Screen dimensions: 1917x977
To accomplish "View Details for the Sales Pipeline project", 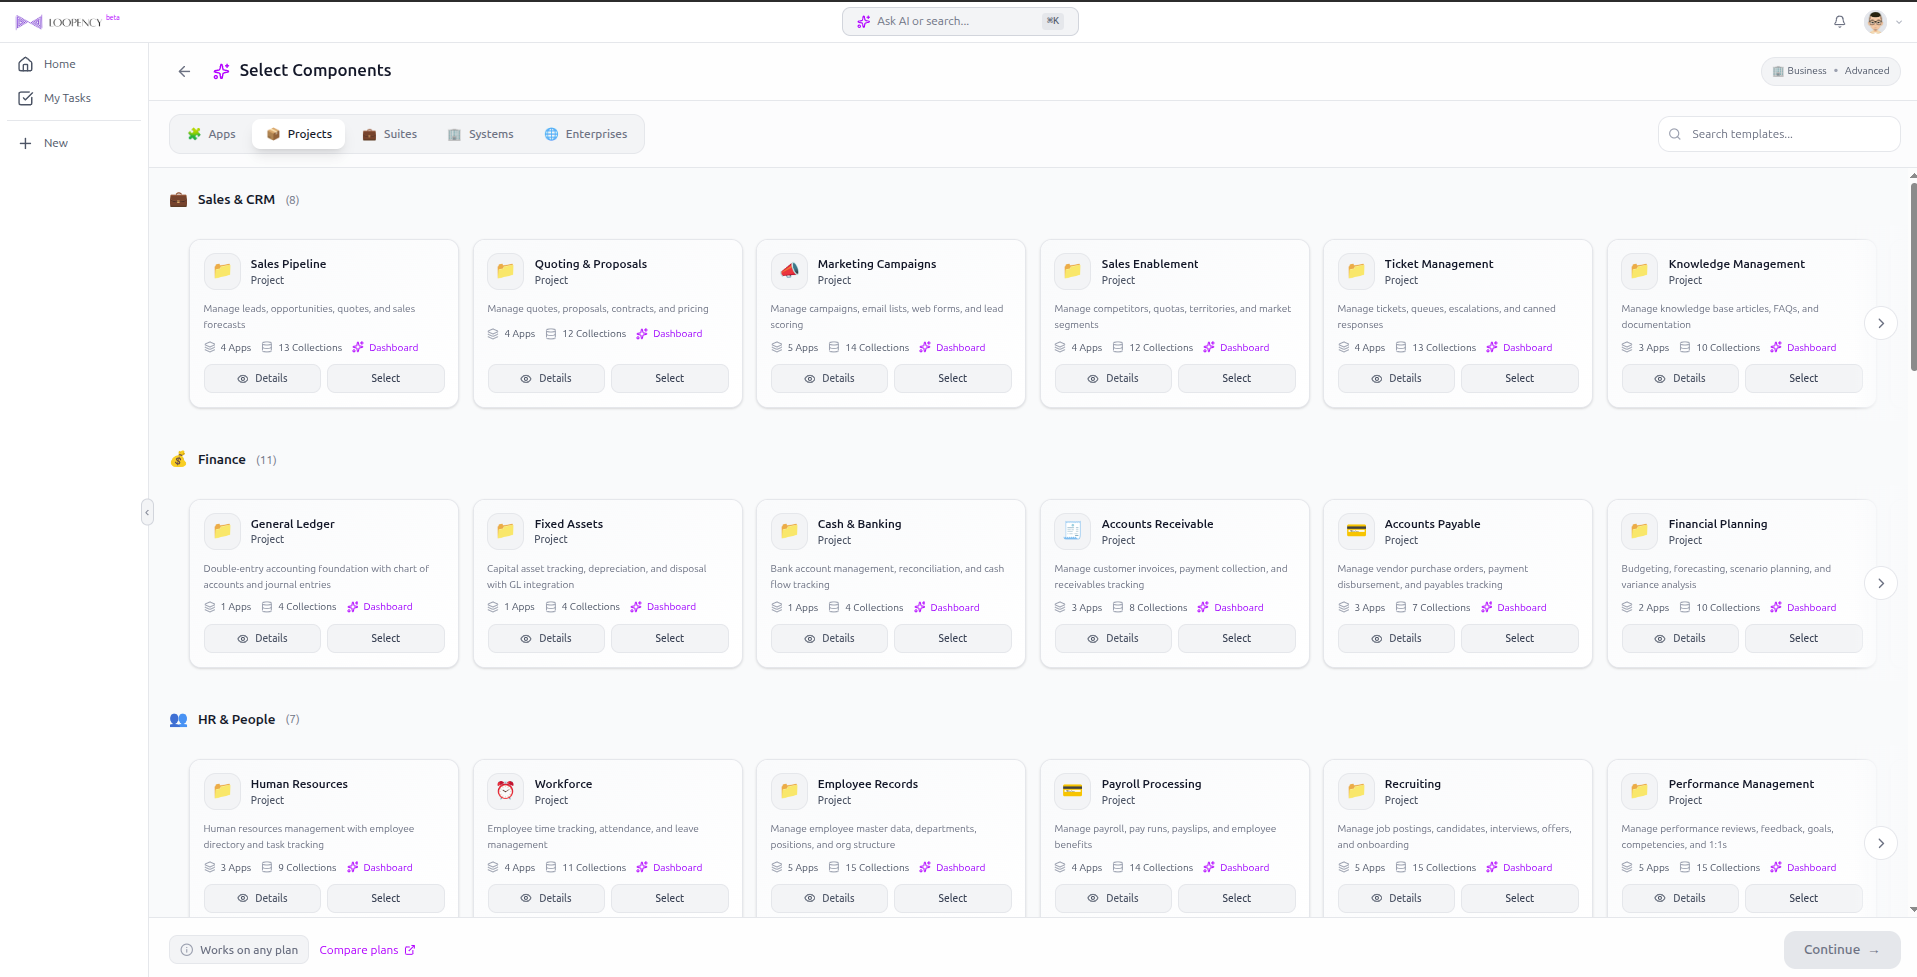I will [x=261, y=378].
